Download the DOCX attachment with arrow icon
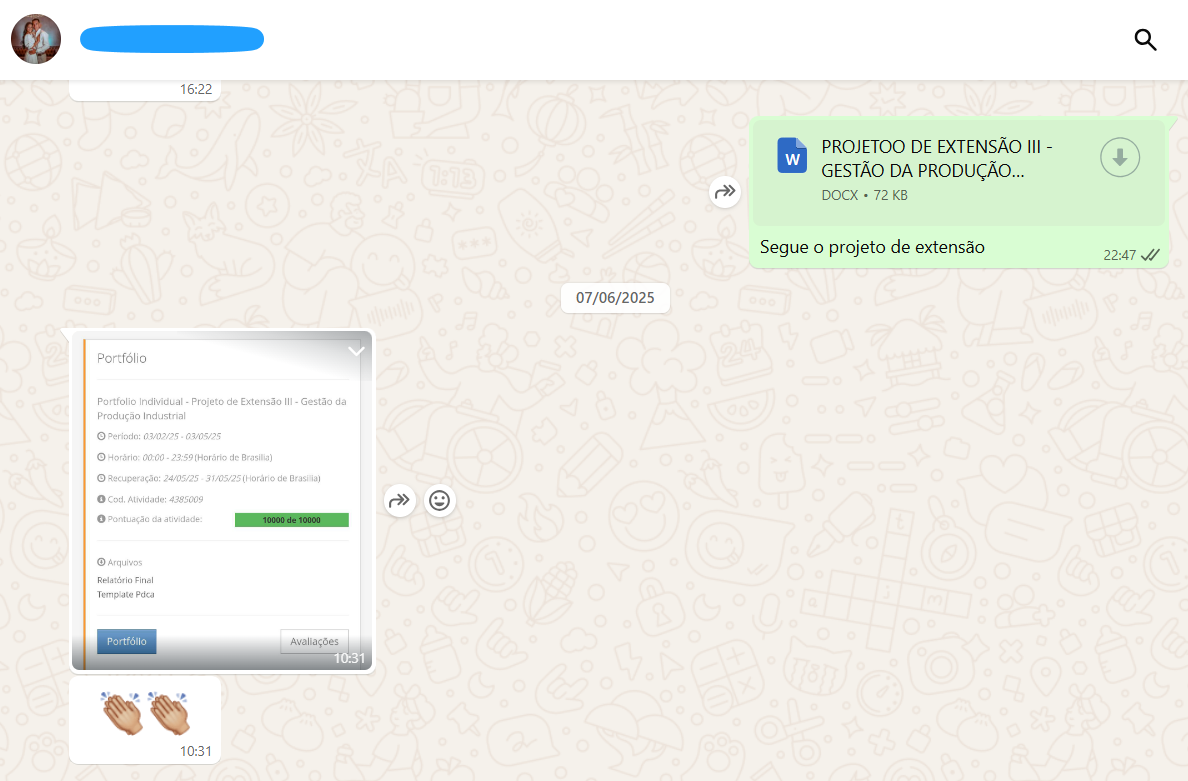Viewport: 1188px width, 781px height. point(1120,158)
